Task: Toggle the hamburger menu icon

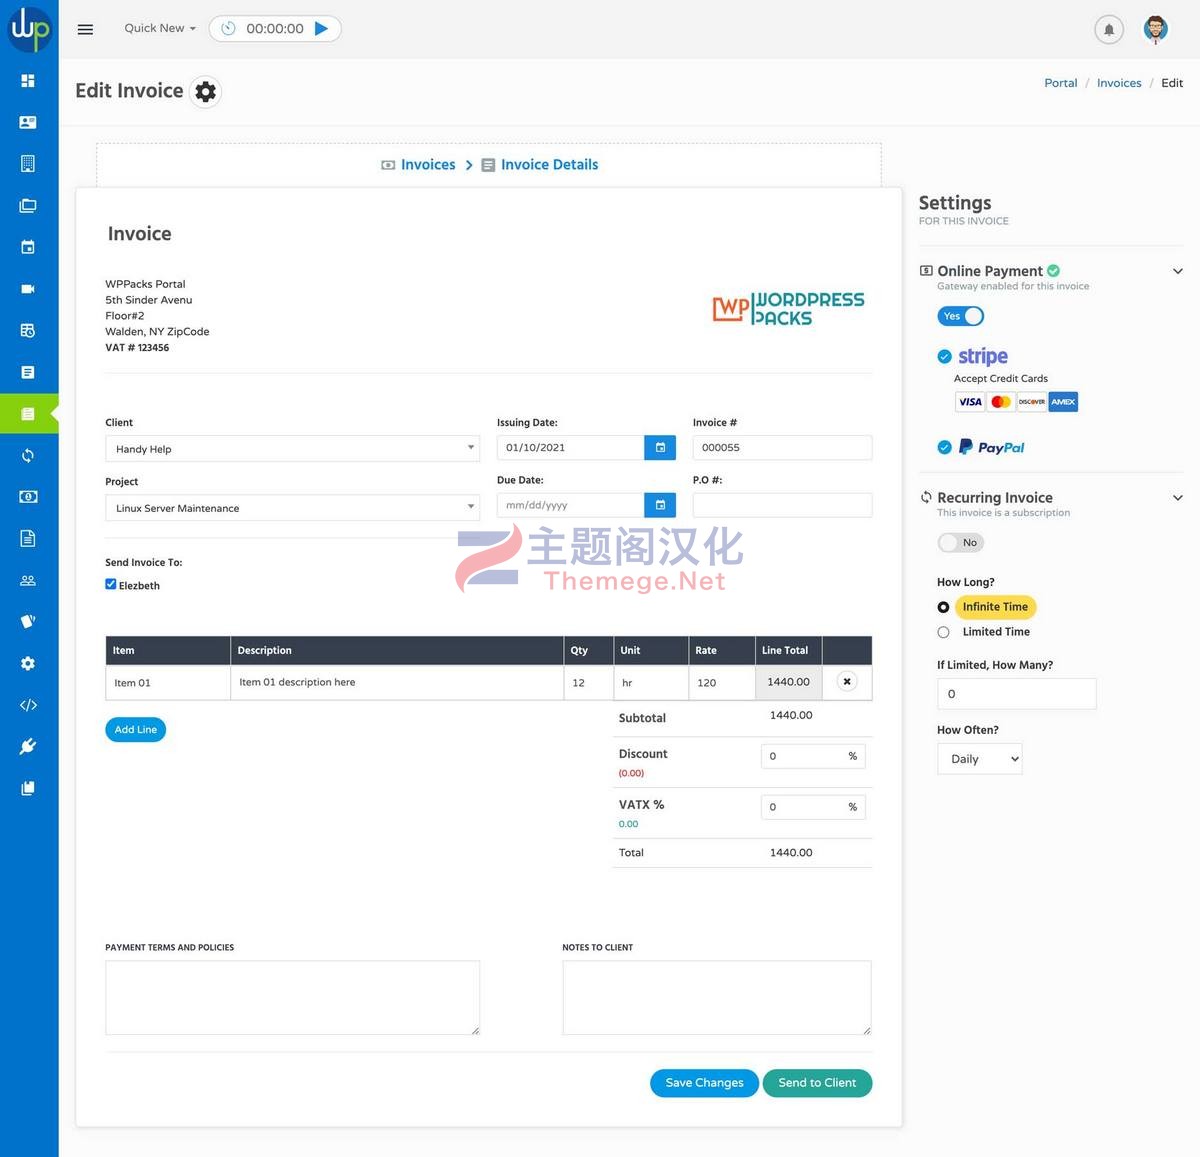Action: click(85, 29)
